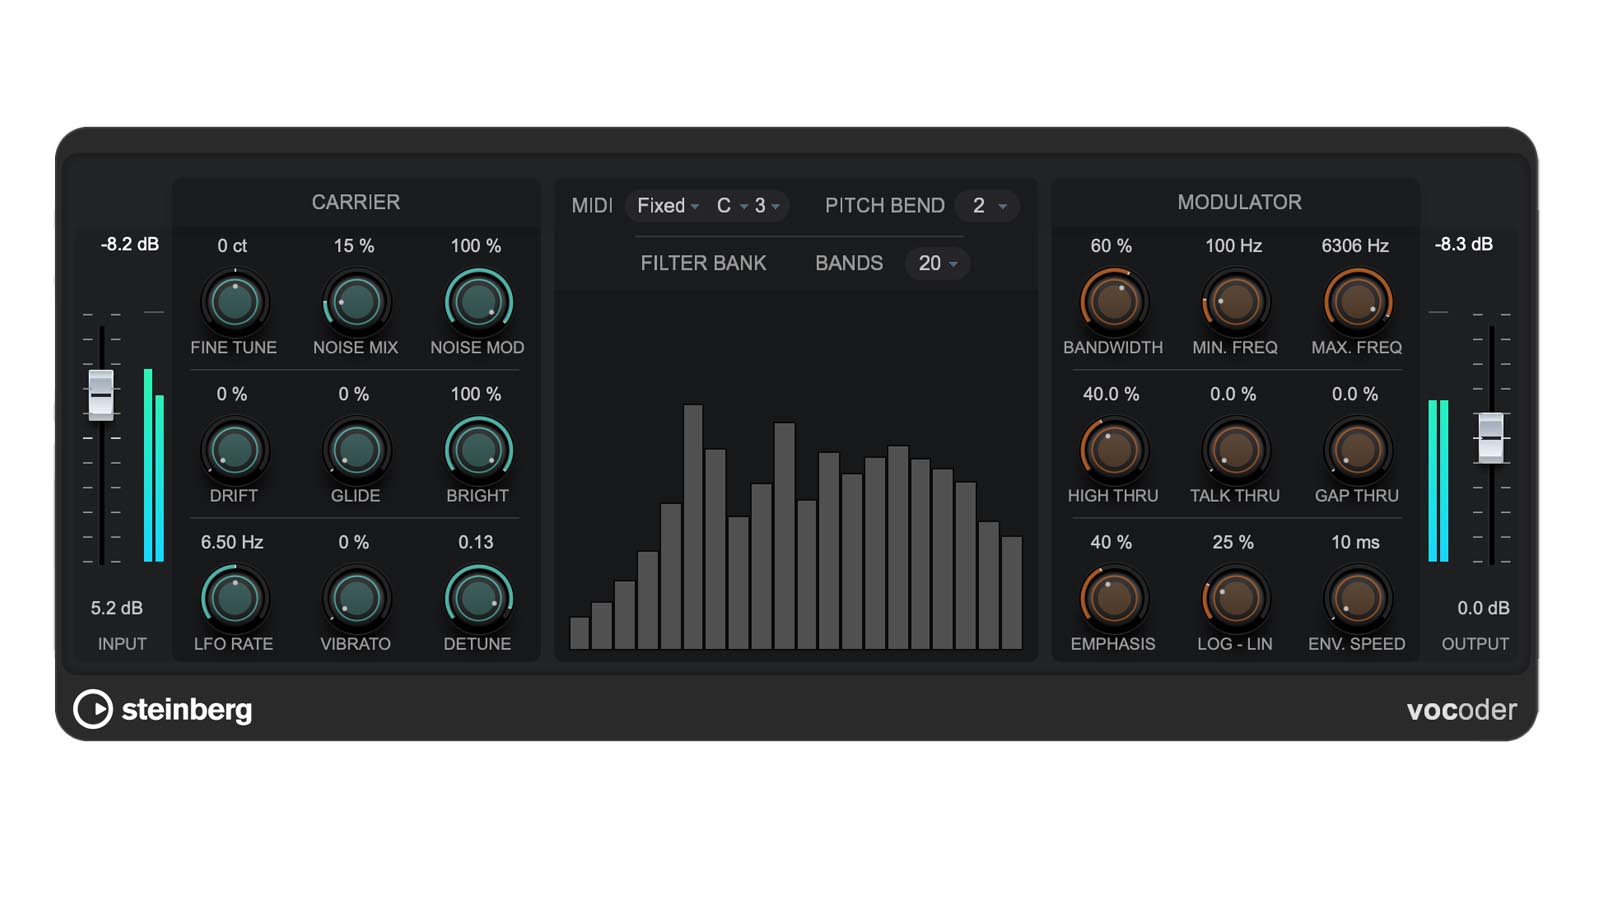Click the LFO Rate knob

pos(234,598)
